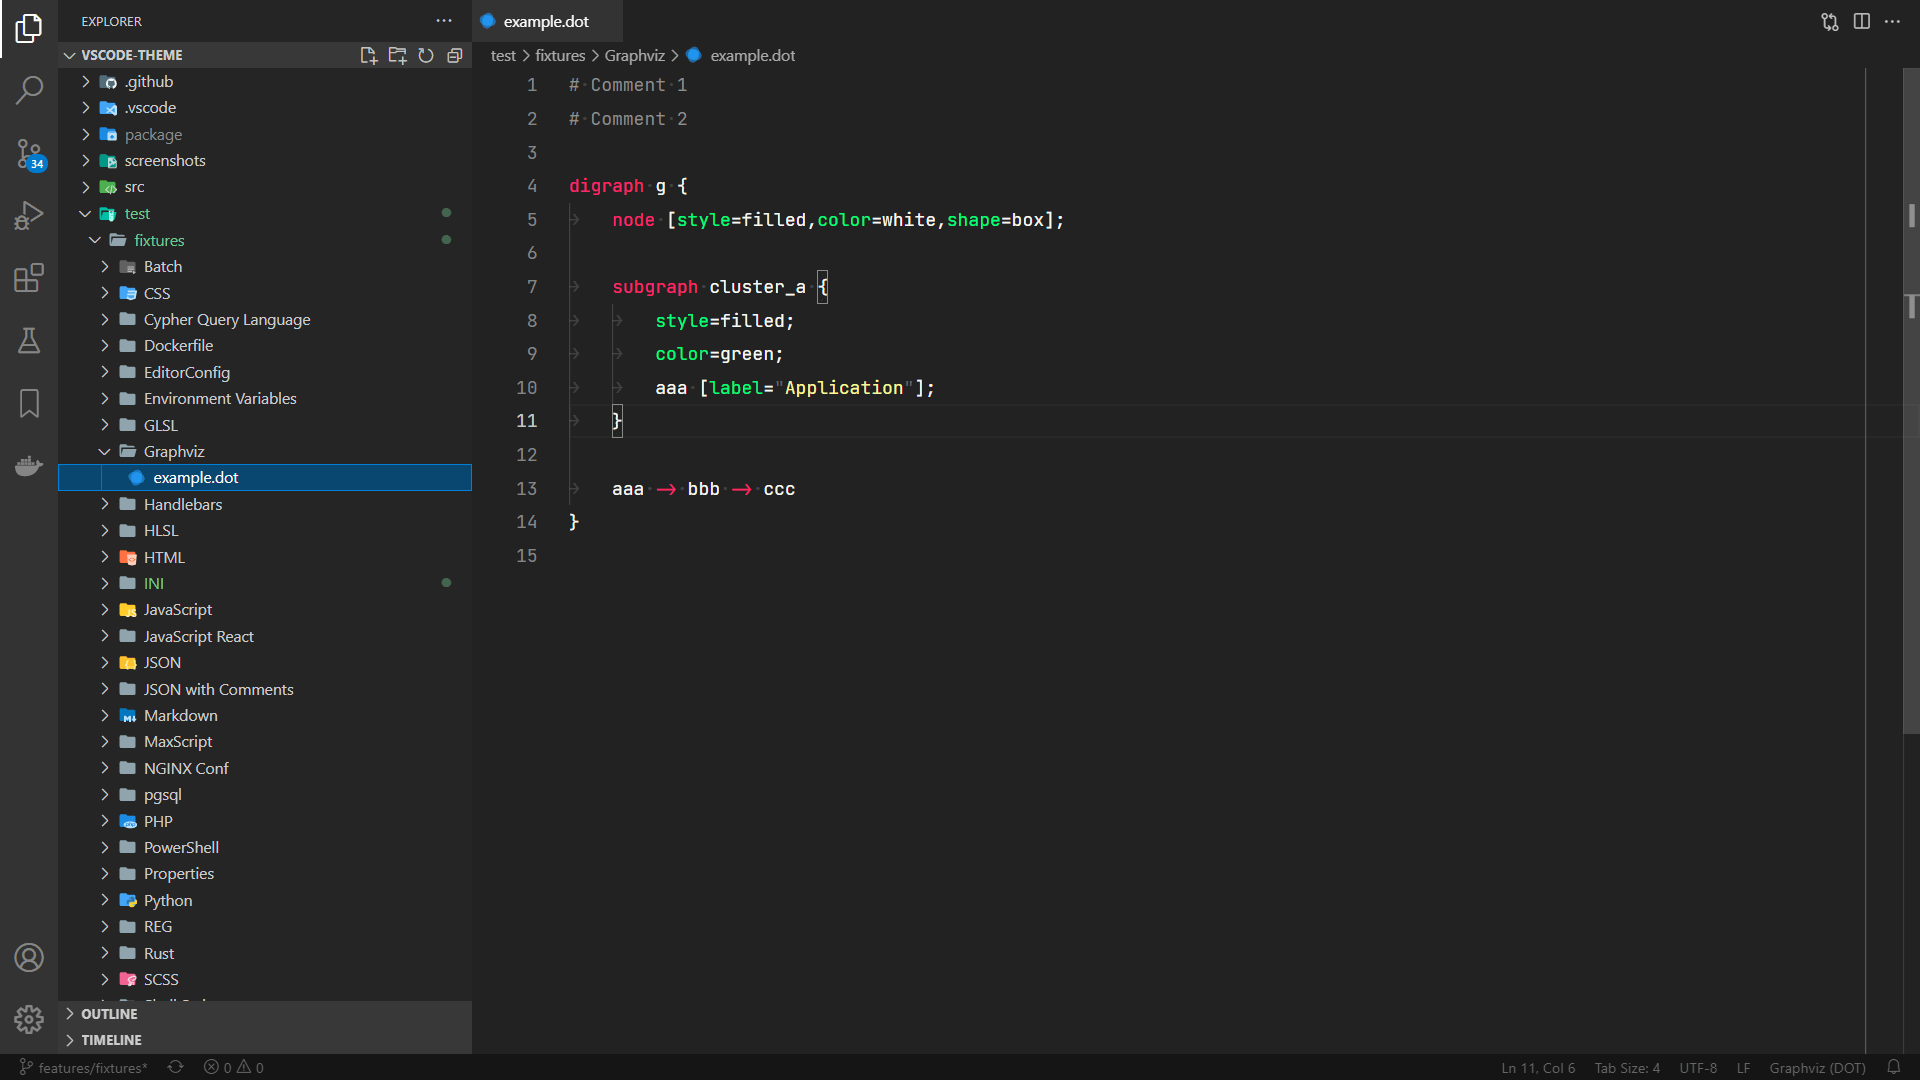Open the Extensions view

click(29, 278)
